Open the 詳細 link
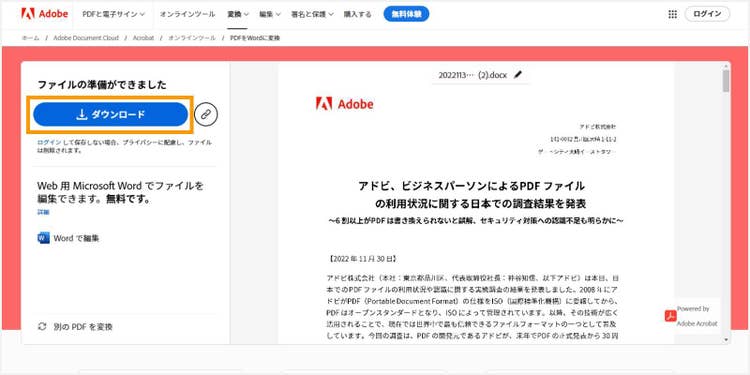The height and width of the screenshot is (375, 750). (43, 212)
